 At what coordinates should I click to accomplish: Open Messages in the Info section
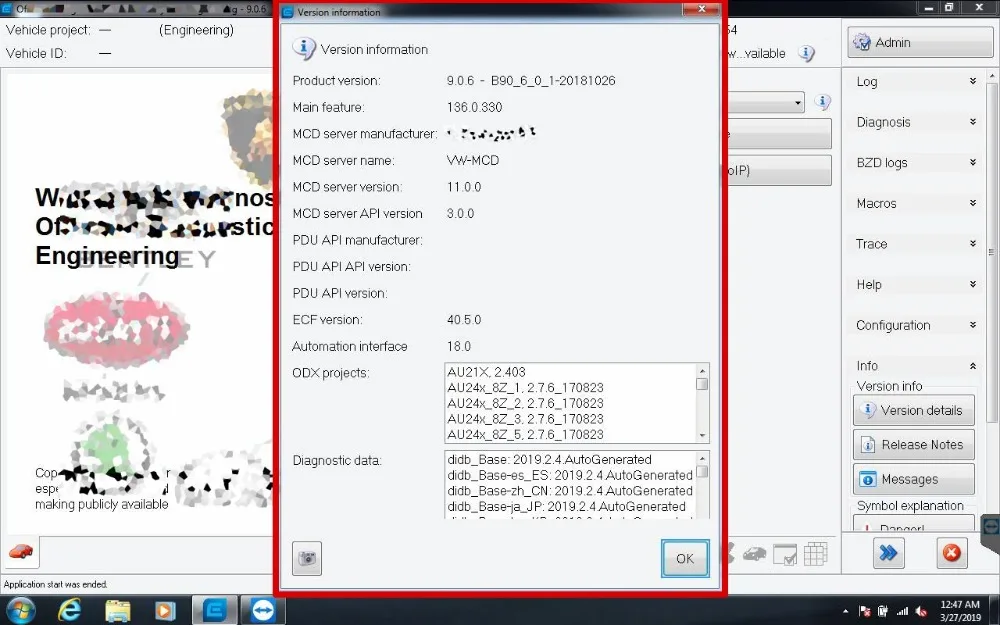[x=913, y=479]
